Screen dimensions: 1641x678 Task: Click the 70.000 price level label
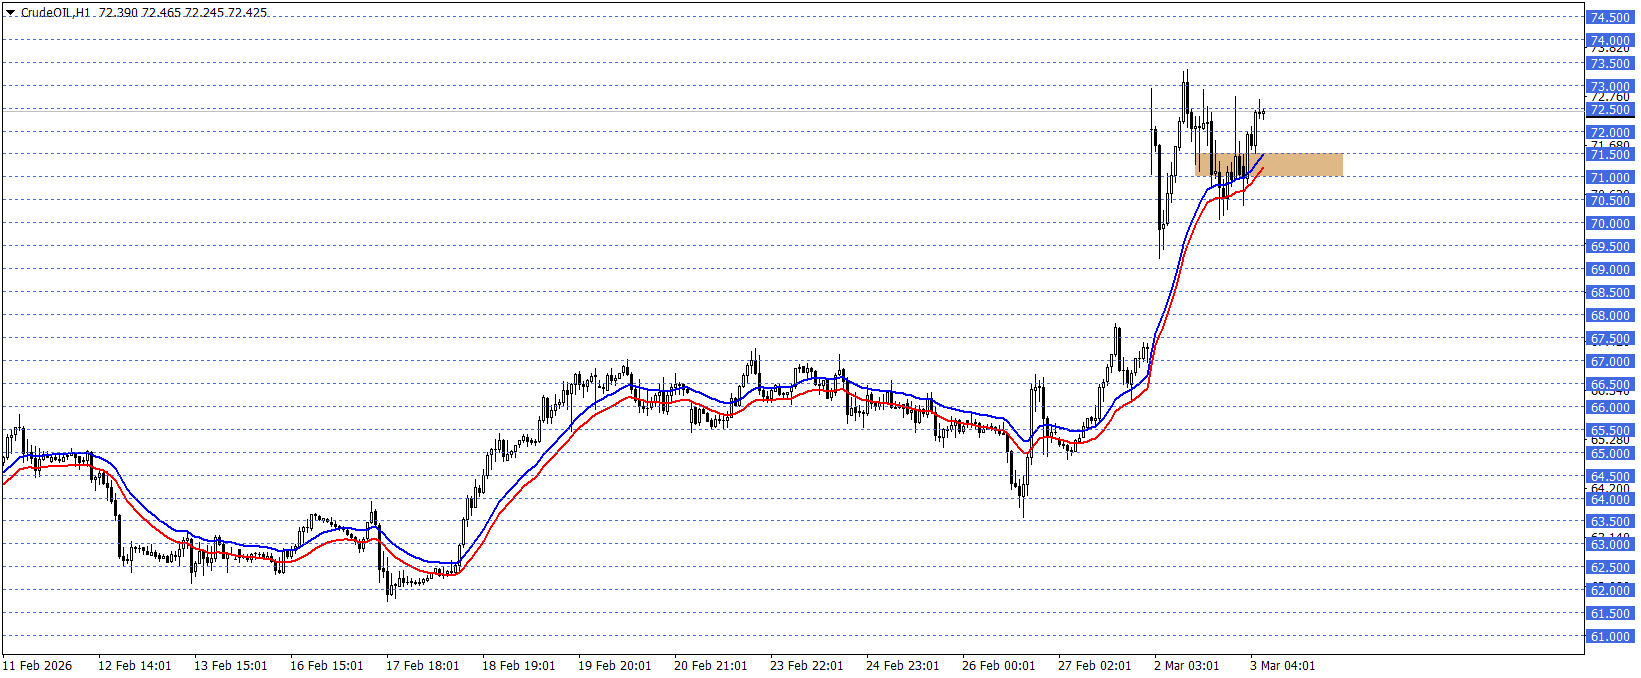pyautogui.click(x=1610, y=224)
